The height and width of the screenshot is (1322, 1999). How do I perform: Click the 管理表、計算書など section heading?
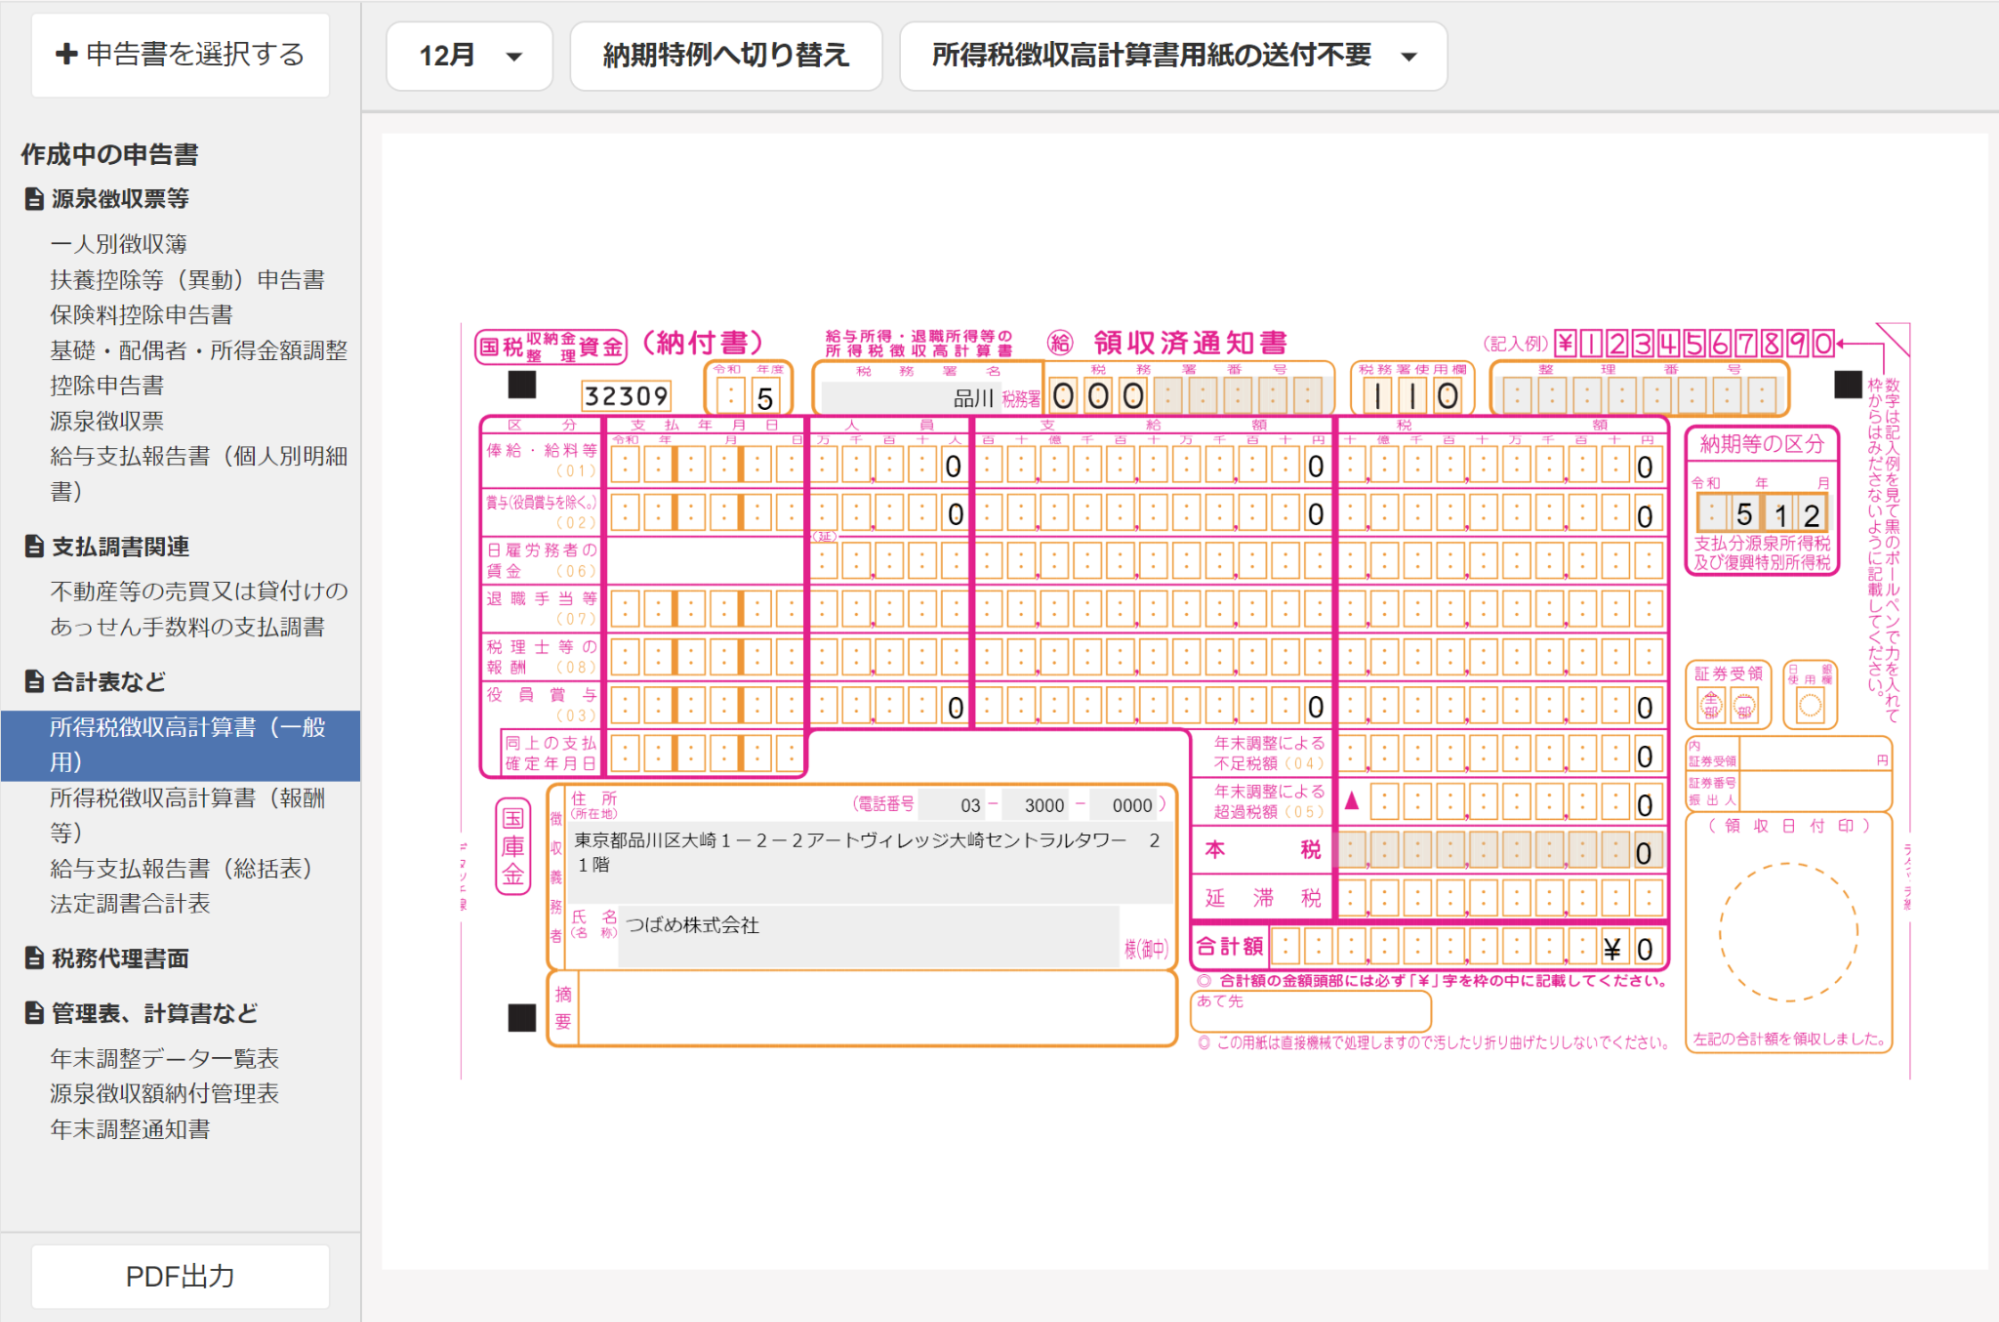click(155, 1013)
